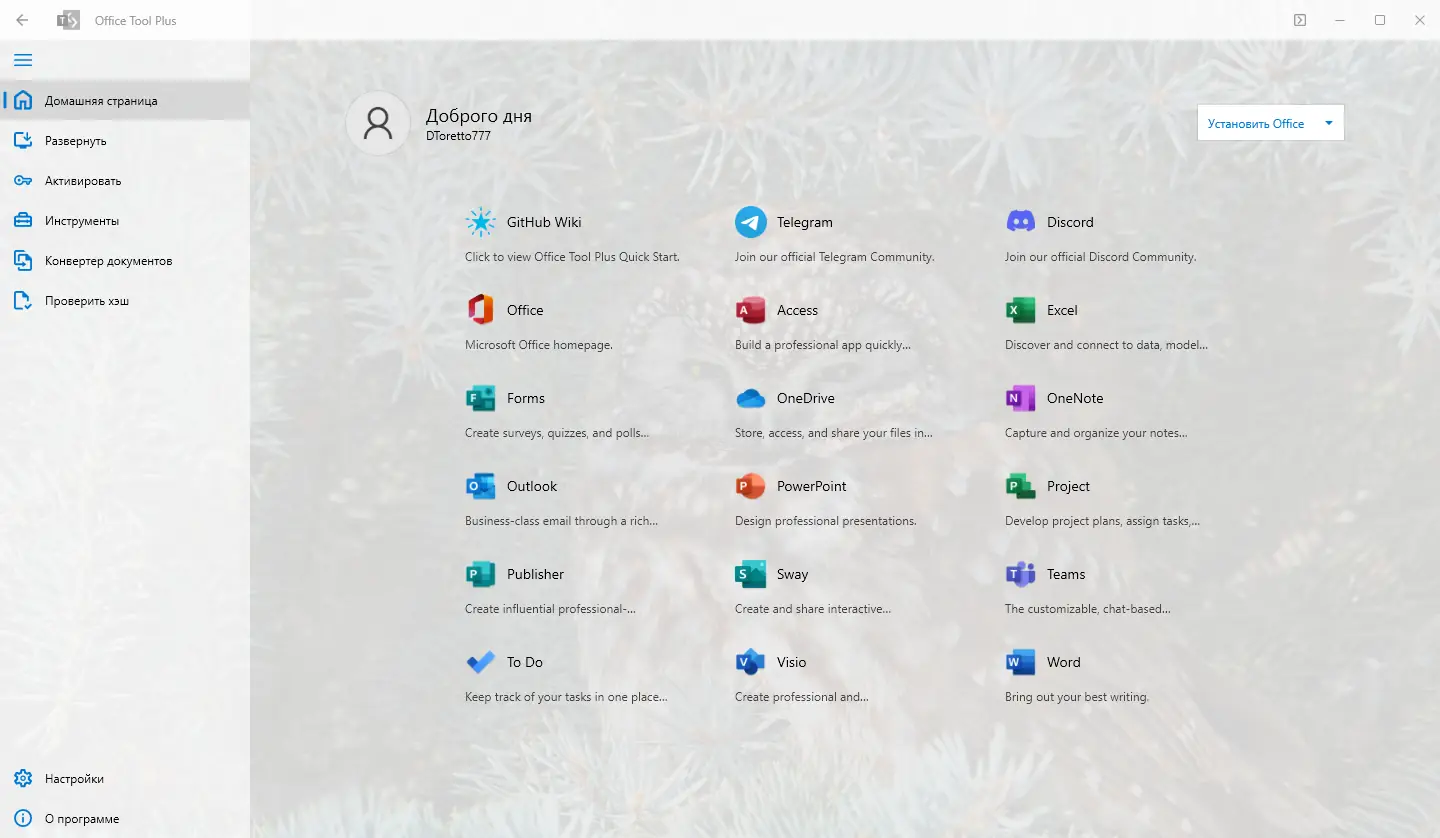The width and height of the screenshot is (1440, 838).
Task: Select О программе in the sidebar
Action: [125, 819]
